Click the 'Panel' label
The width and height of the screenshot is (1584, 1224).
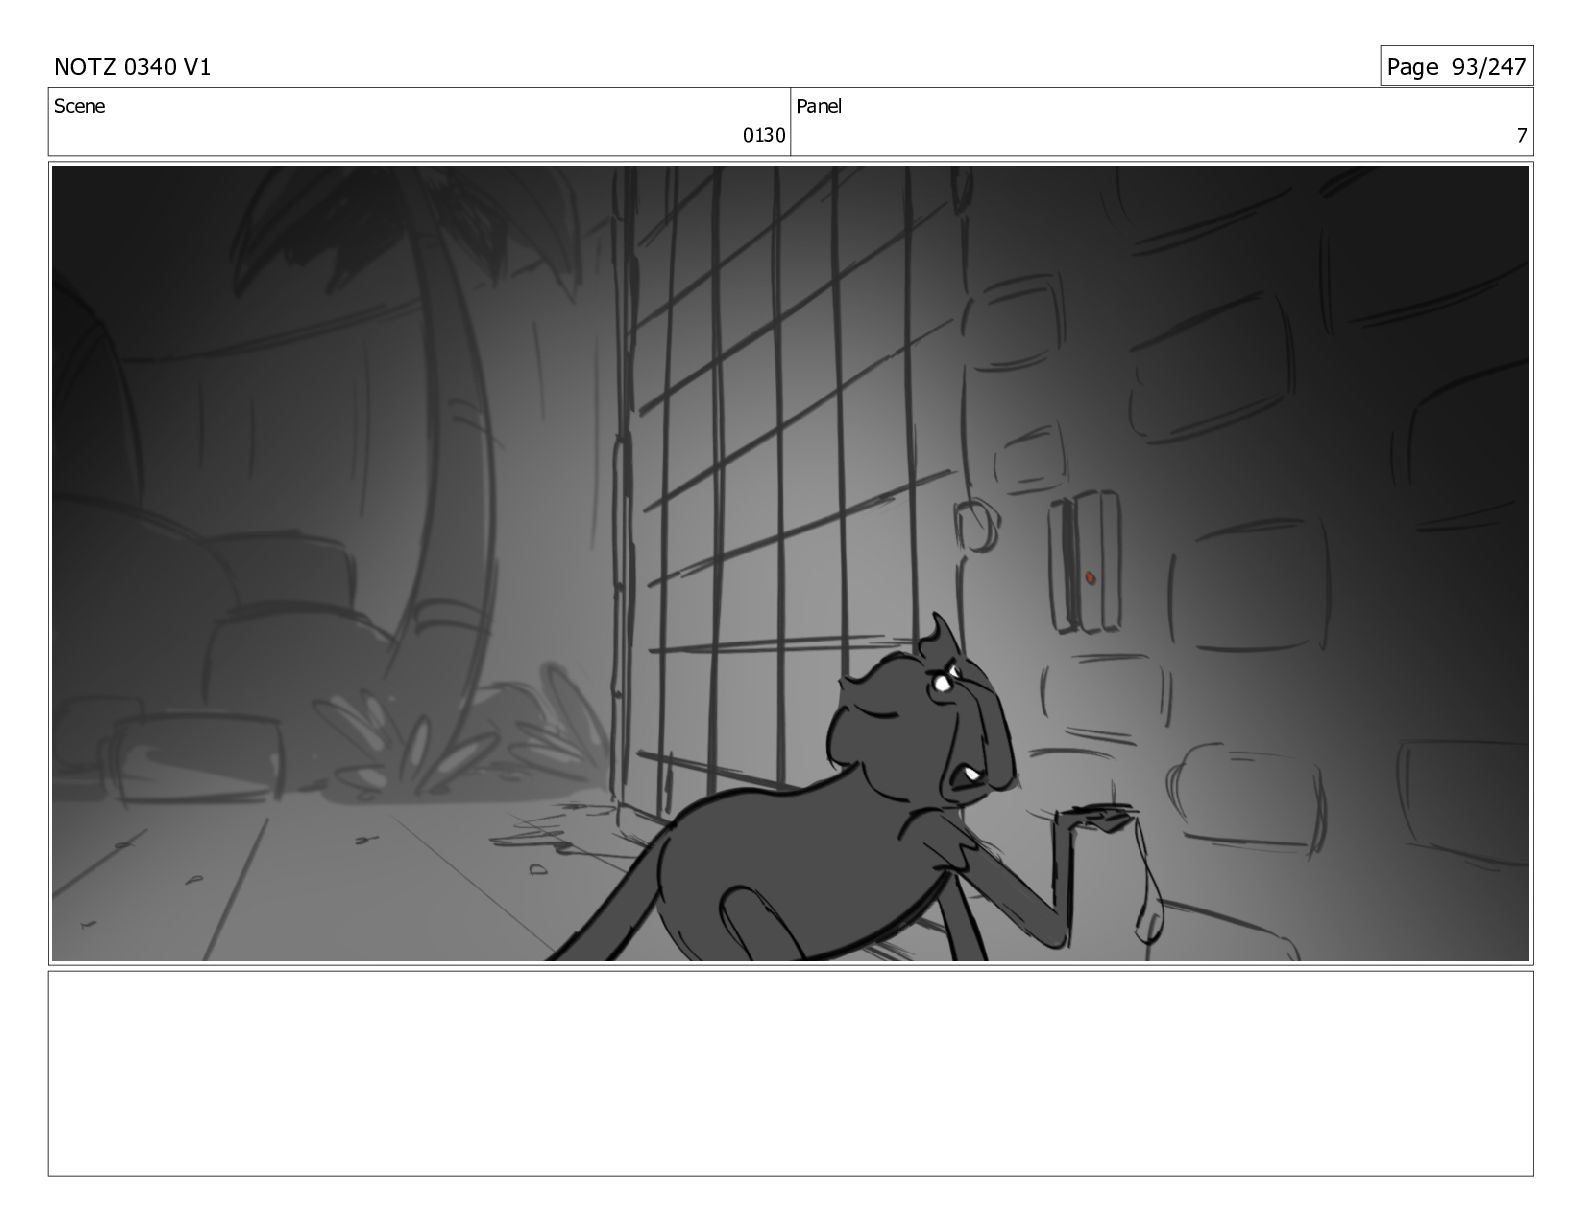tap(819, 106)
